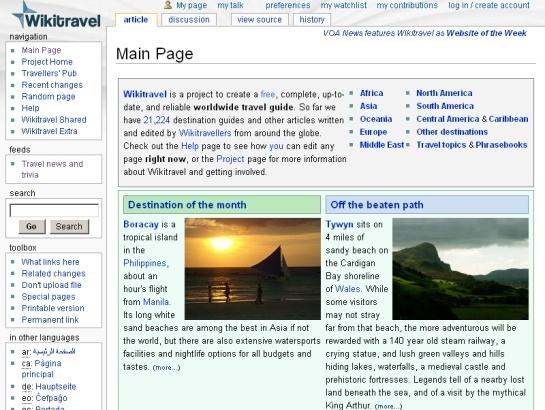Browse Oceania destinations

pos(376,119)
